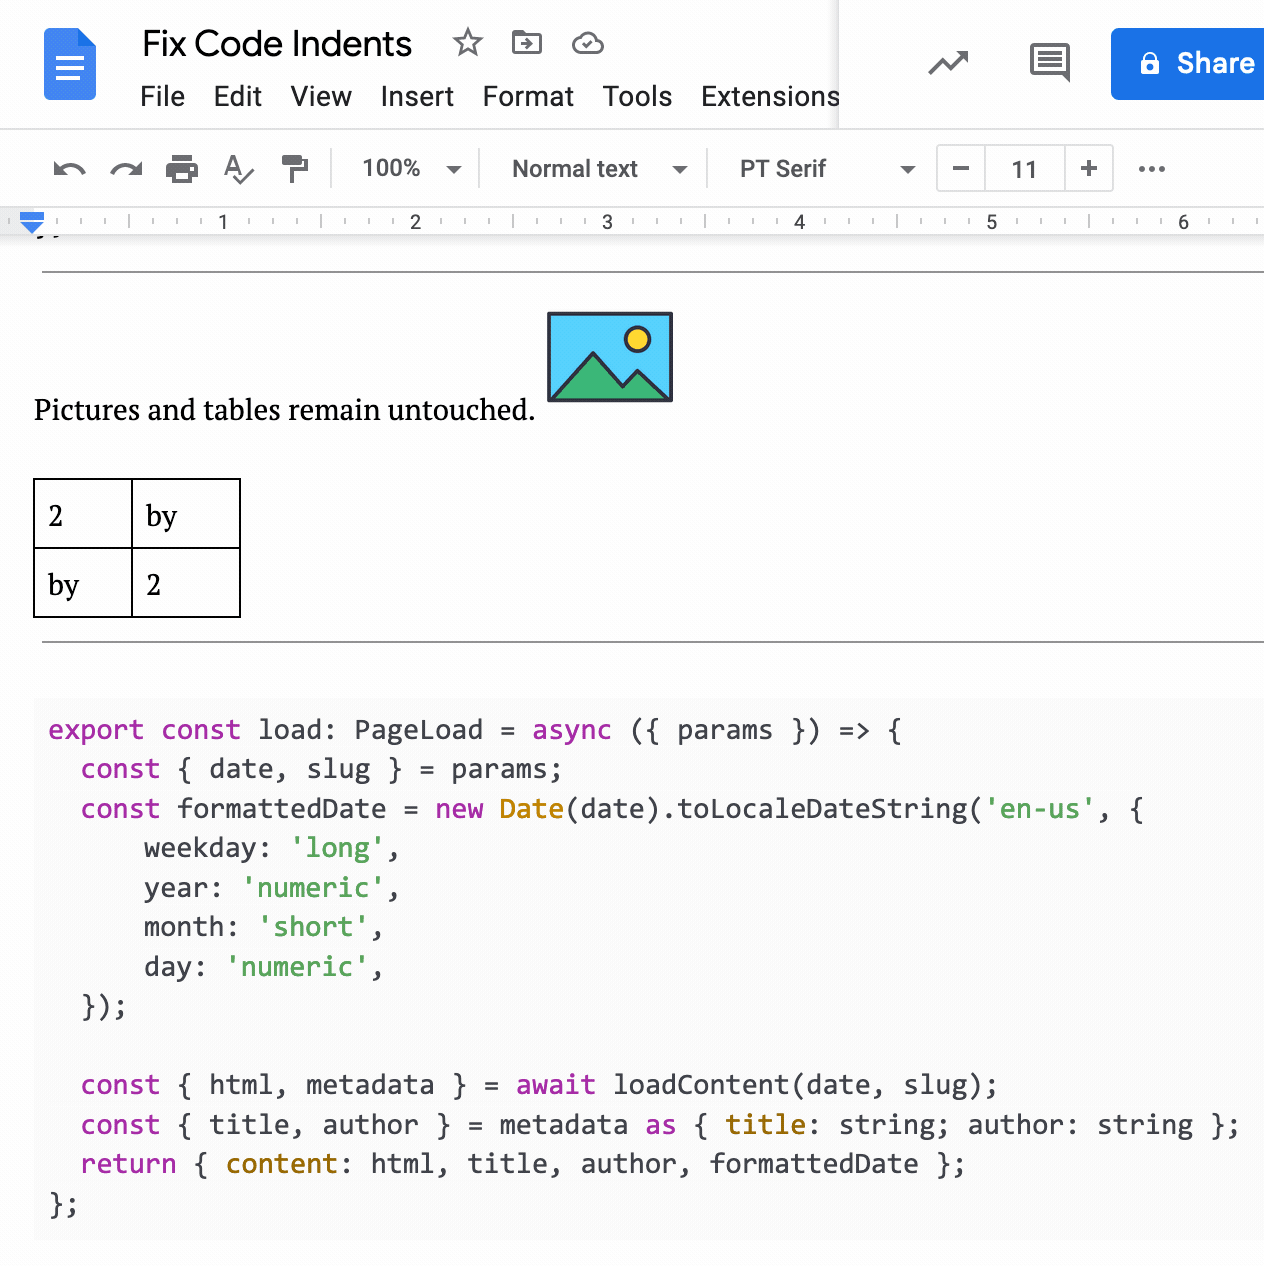Click the move to folder icon

526,43
